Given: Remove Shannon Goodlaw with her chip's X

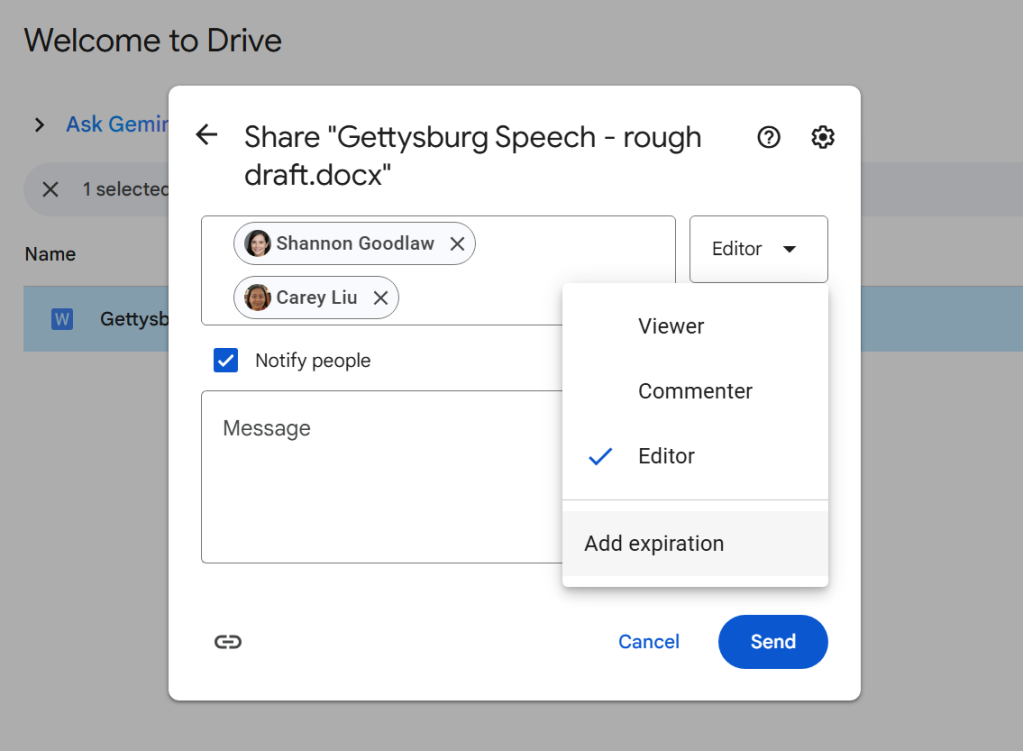Looking at the screenshot, I should coord(457,243).
